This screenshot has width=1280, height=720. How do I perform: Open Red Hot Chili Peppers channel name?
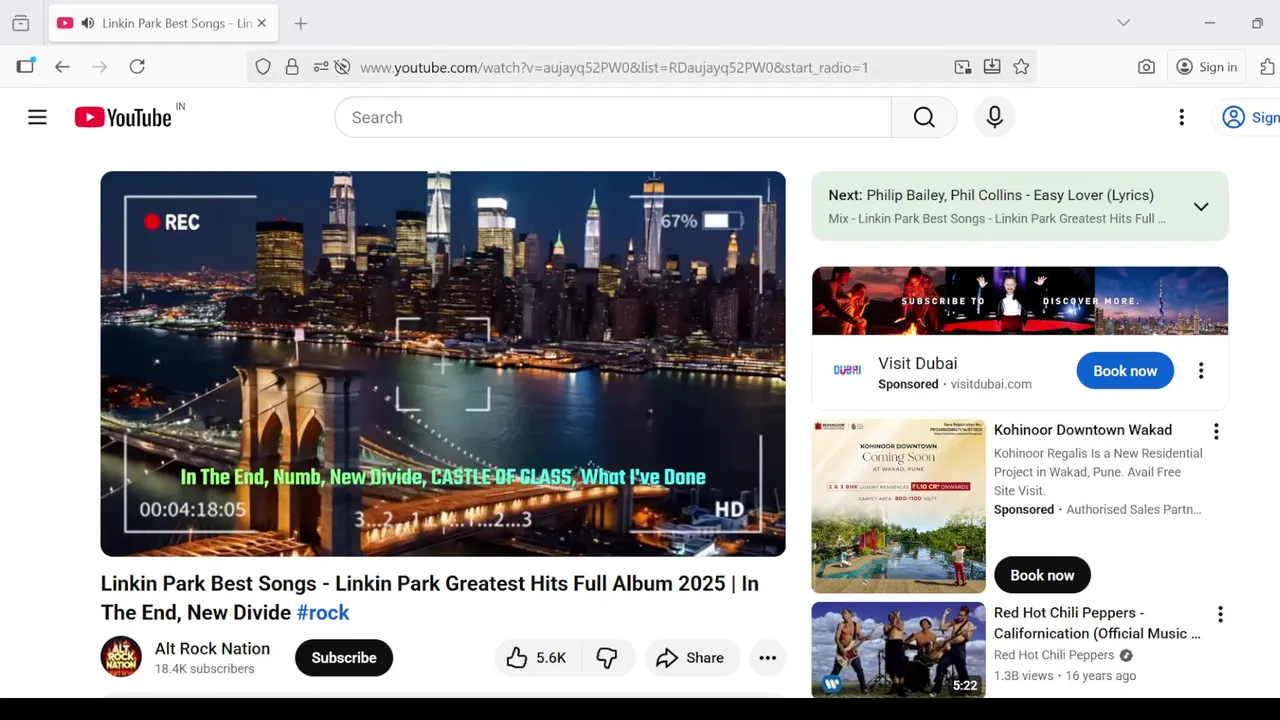pos(1054,655)
